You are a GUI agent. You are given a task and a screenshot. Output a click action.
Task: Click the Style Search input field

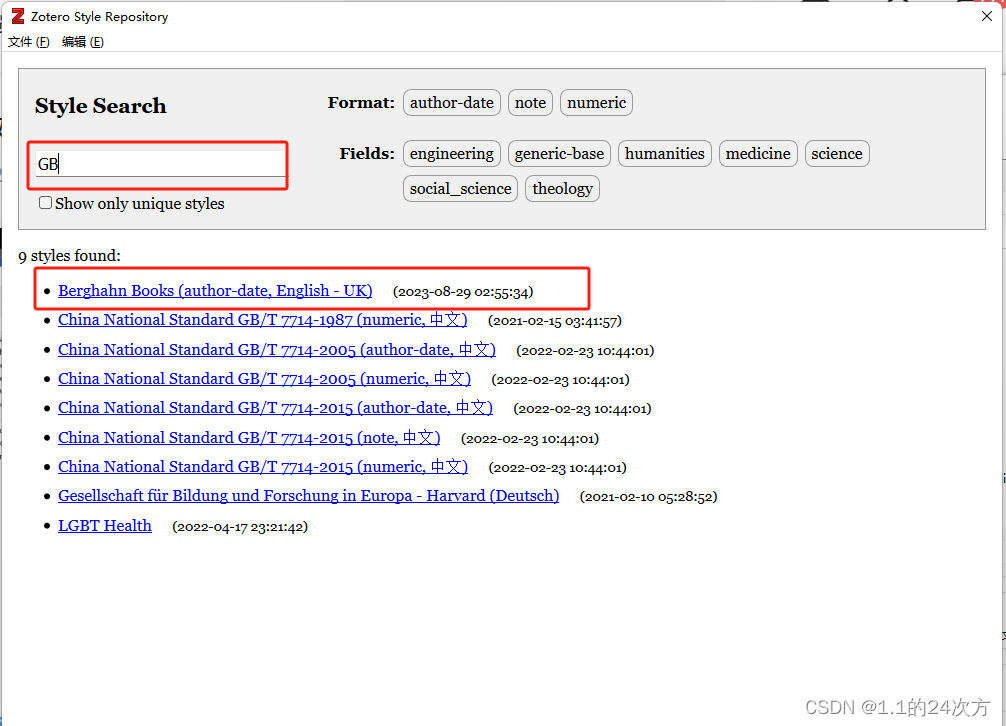pos(160,164)
